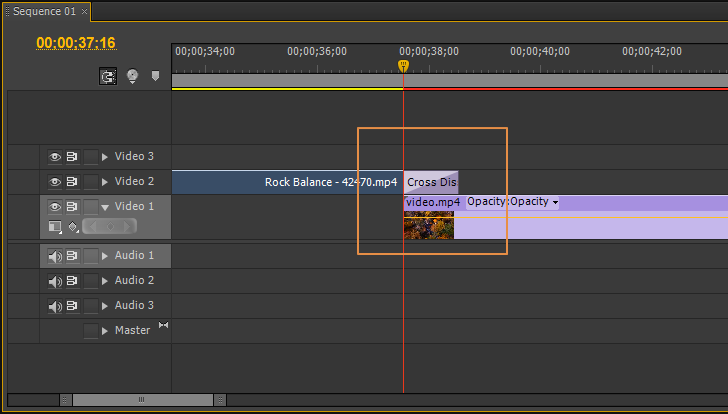Image resolution: width=728 pixels, height=414 pixels.
Task: Hide Video 2 track with eye icon
Action: coord(55,182)
